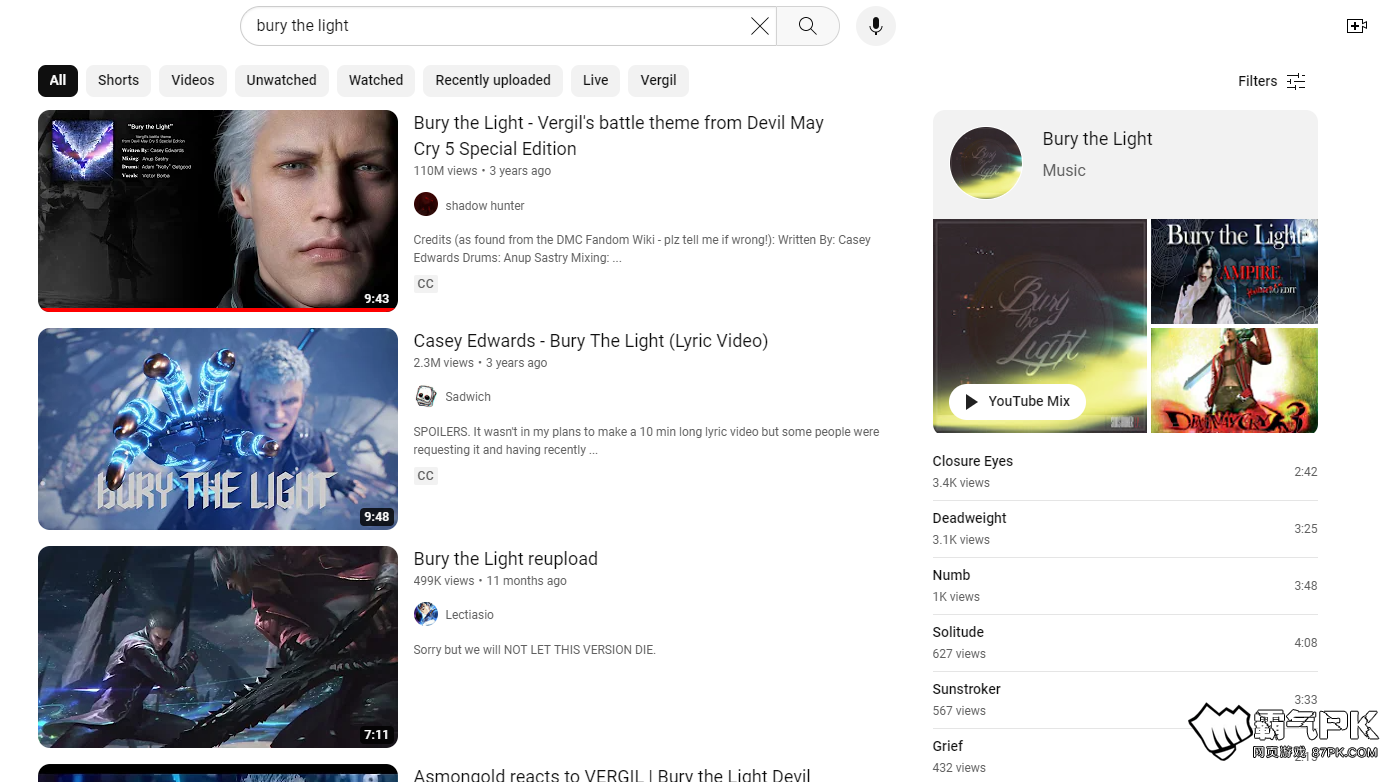Click the Bury the Light music avatar

click(x=986, y=163)
